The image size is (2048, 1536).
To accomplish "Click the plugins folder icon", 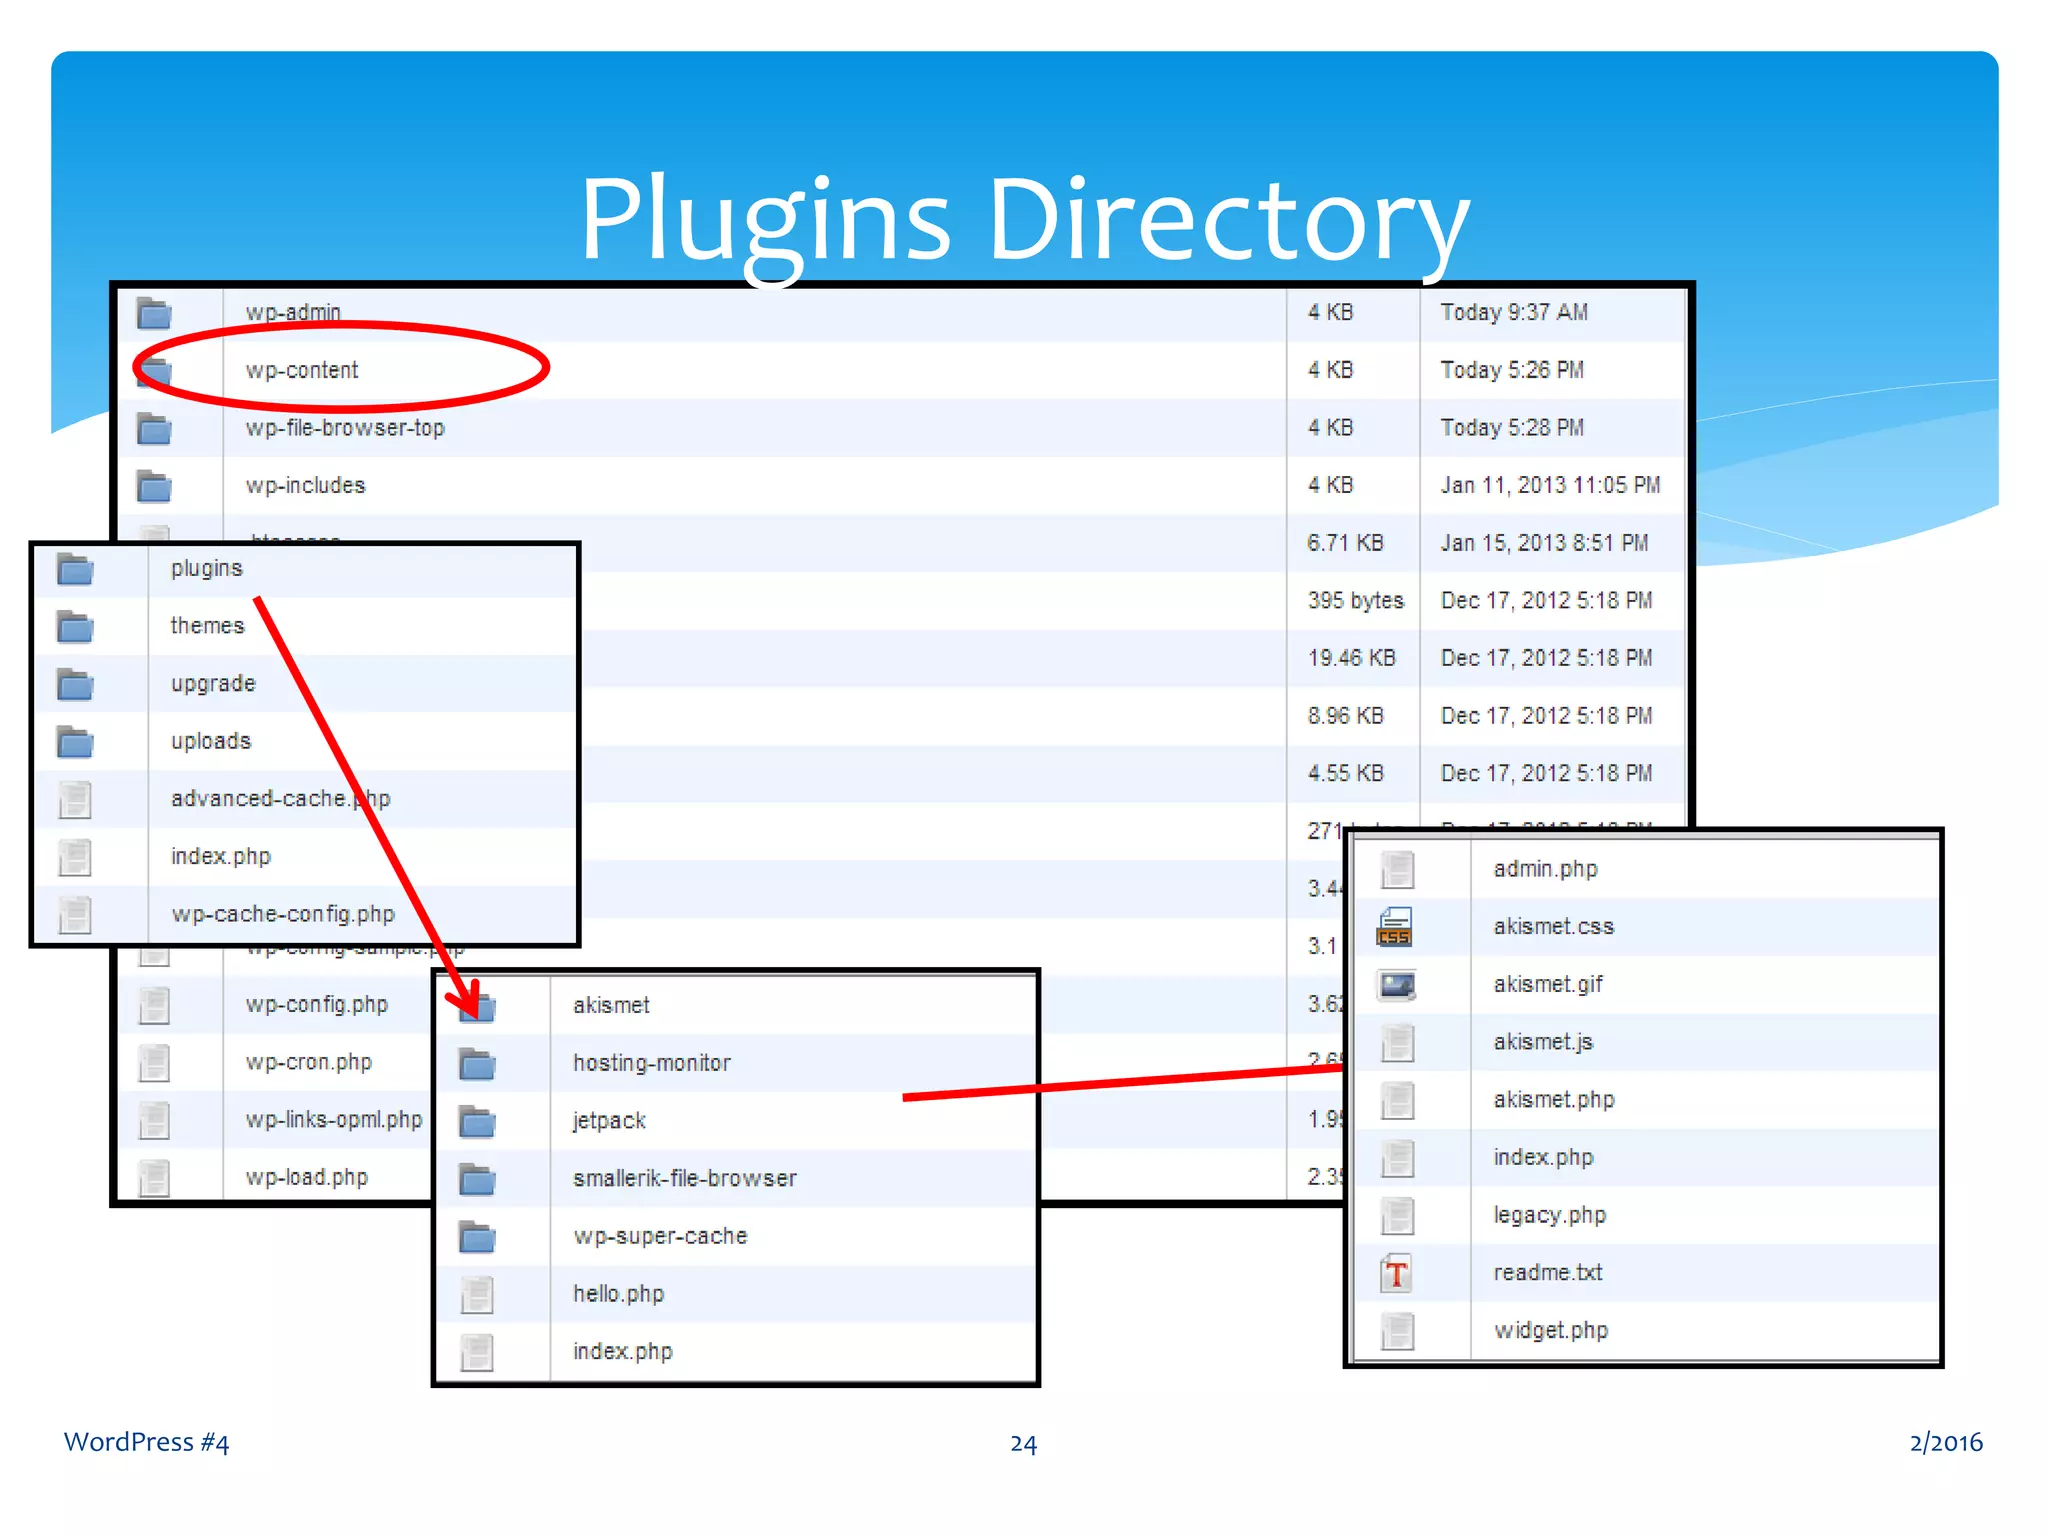I will tap(75, 569).
